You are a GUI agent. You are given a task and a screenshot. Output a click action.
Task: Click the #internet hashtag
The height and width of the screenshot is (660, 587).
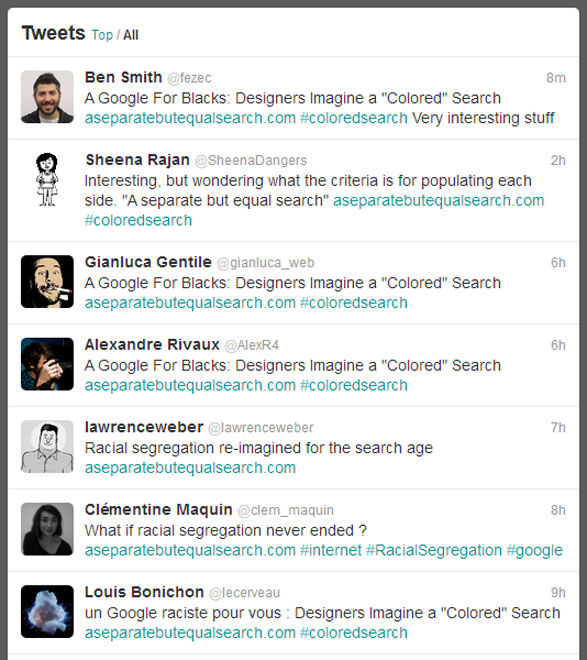pos(331,550)
